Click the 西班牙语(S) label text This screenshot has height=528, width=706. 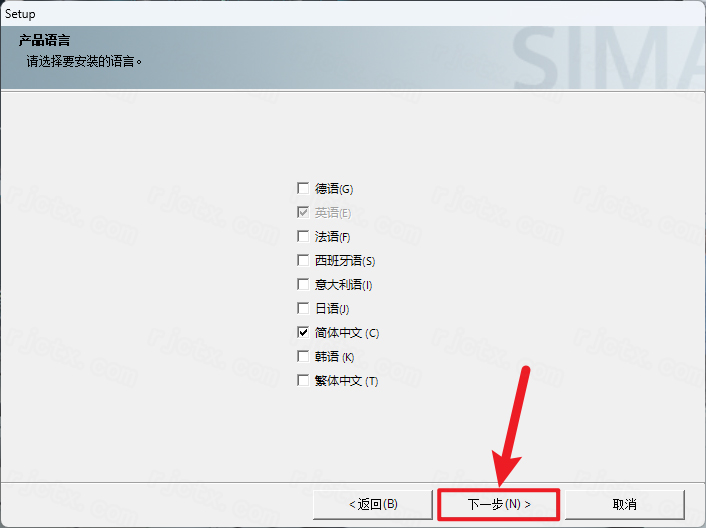pyautogui.click(x=345, y=260)
